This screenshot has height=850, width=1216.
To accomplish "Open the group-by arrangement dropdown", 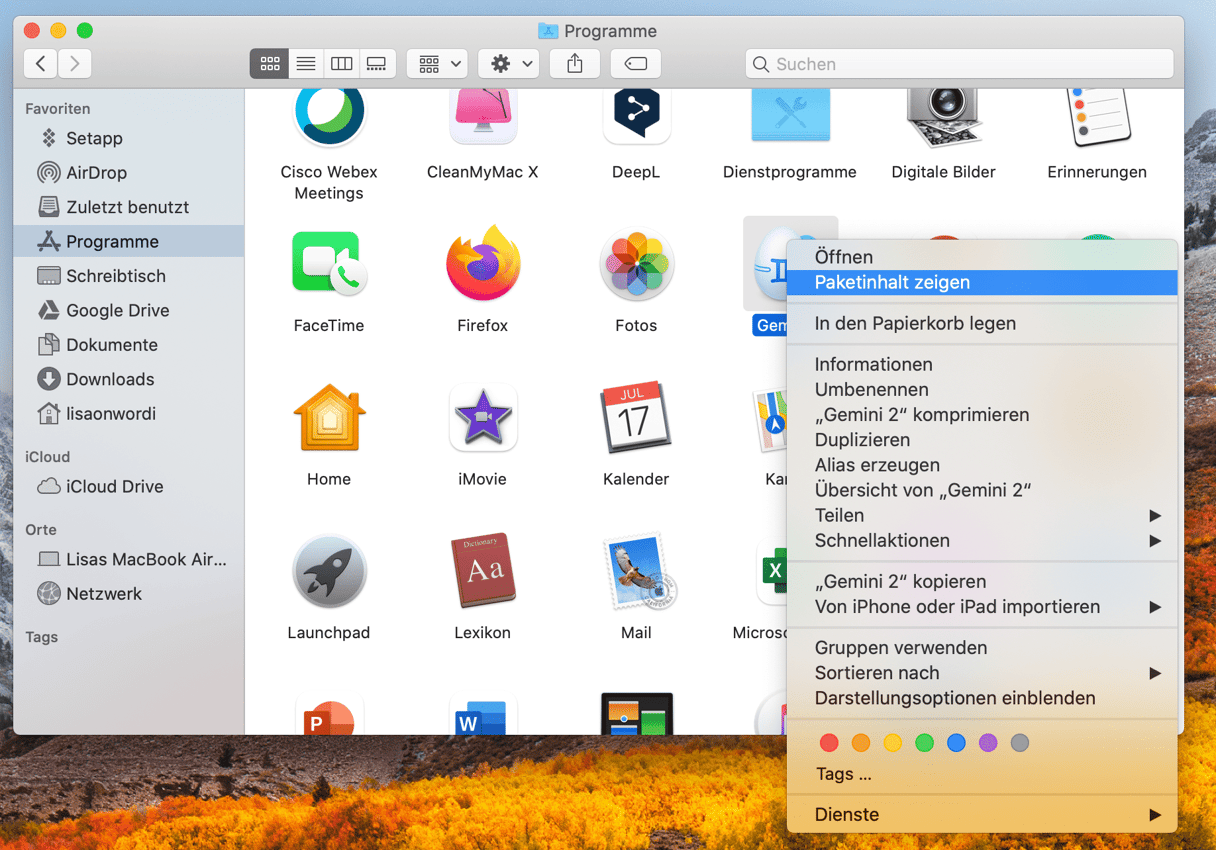I will (437, 64).
